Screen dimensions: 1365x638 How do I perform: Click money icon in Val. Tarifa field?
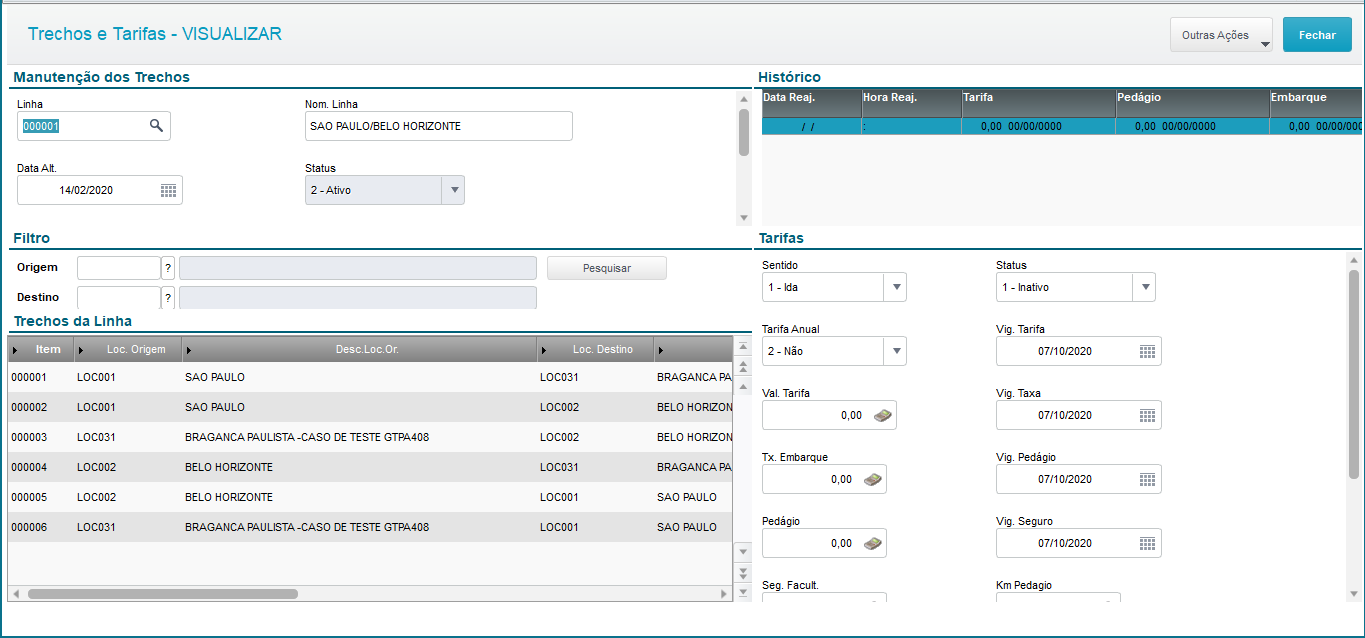click(x=883, y=415)
